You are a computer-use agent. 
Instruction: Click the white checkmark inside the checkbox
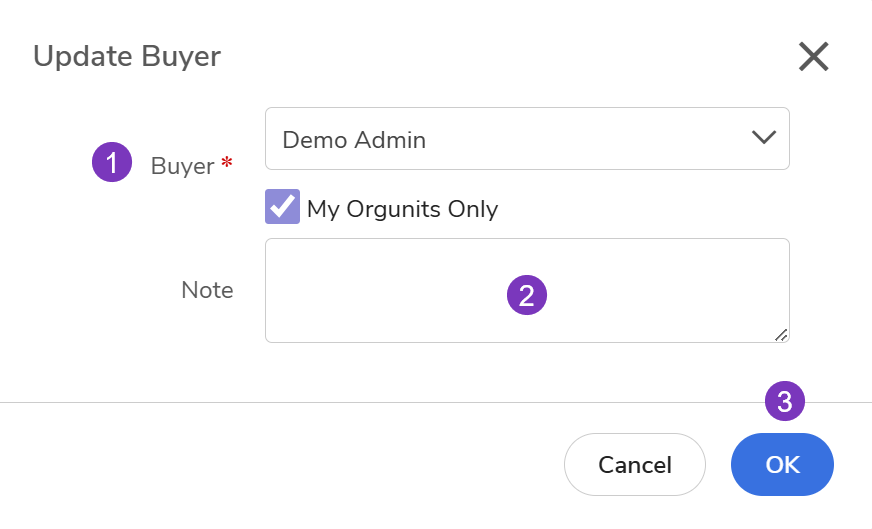283,206
